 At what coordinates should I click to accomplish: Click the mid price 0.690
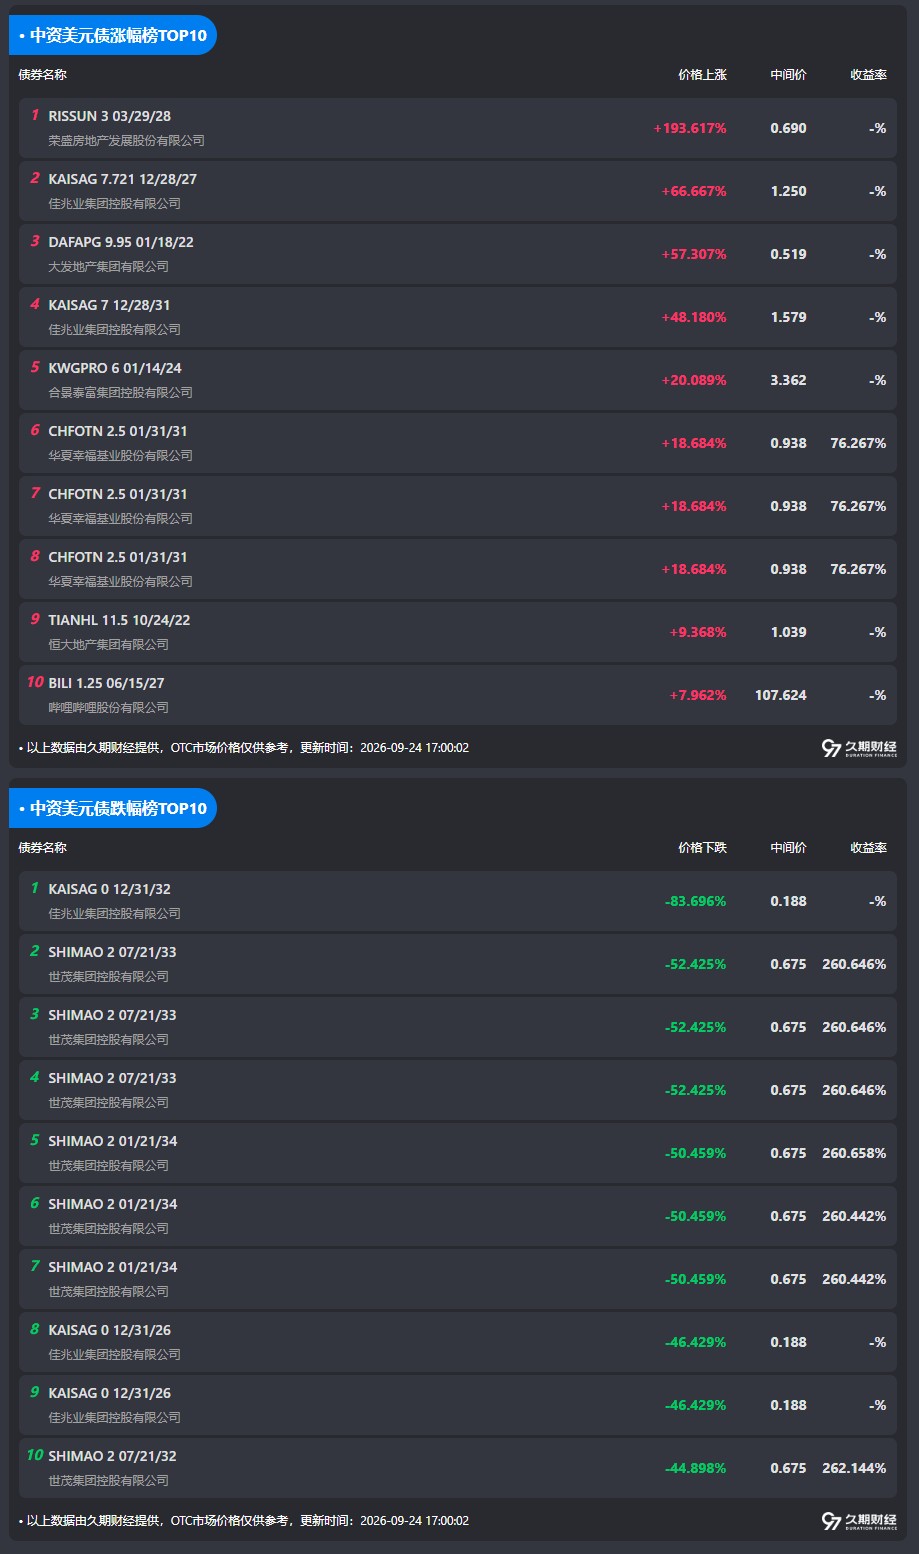[x=788, y=128]
